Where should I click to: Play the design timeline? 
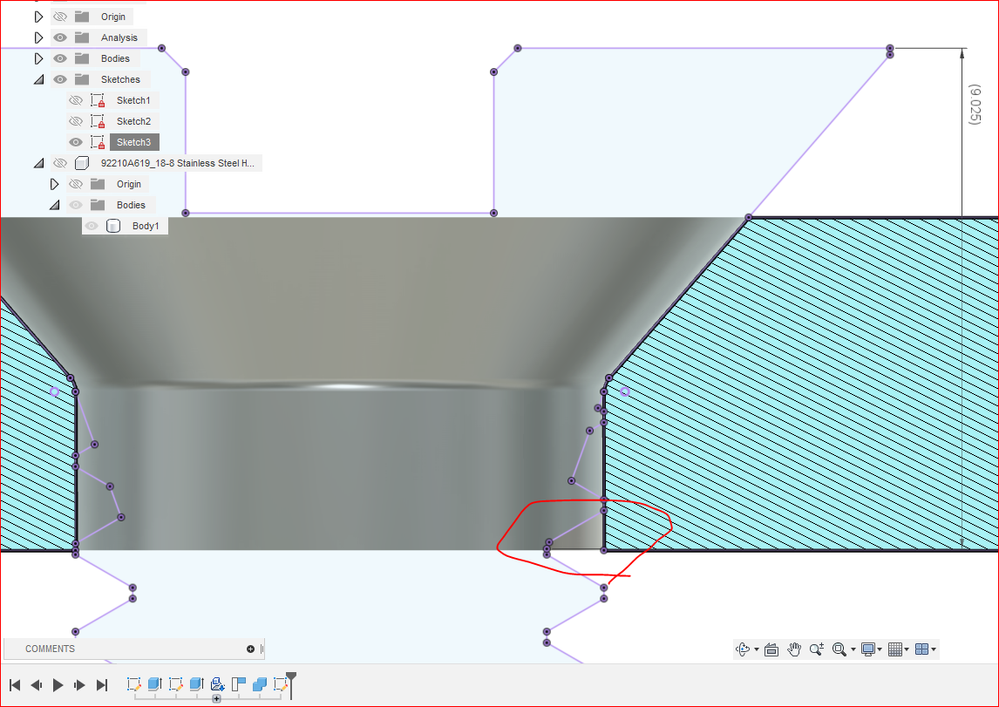[58, 685]
